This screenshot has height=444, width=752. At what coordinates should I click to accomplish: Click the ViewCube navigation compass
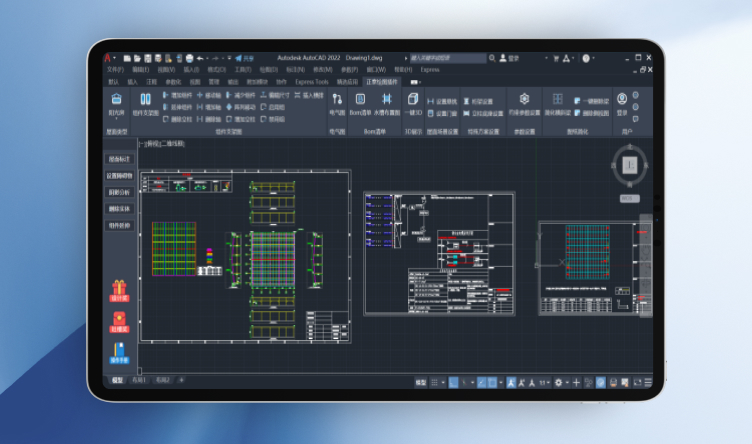[629, 165]
